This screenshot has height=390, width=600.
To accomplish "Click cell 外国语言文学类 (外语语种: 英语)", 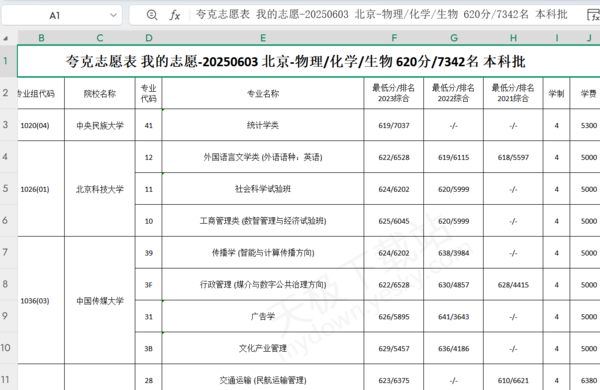I will tap(263, 157).
